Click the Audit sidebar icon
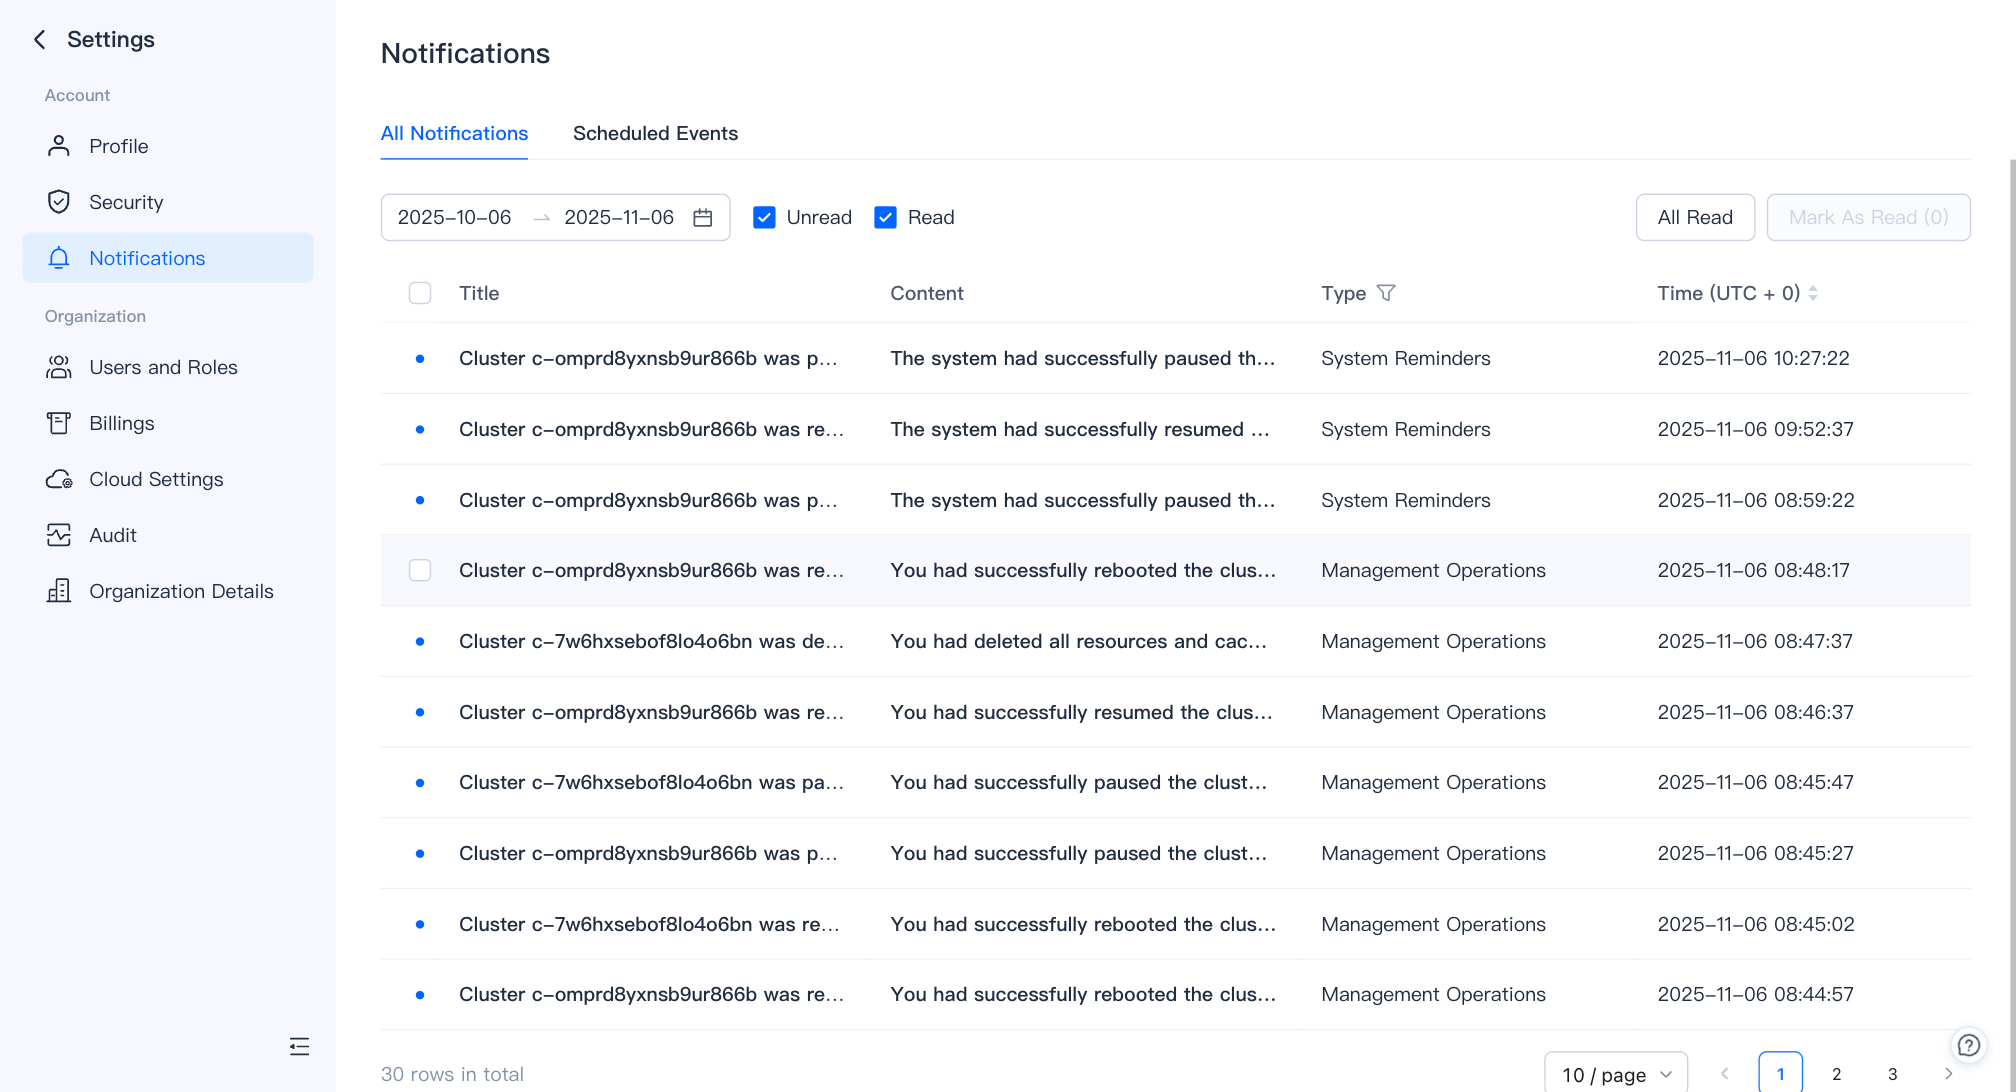The width and height of the screenshot is (2016, 1092). (x=59, y=535)
